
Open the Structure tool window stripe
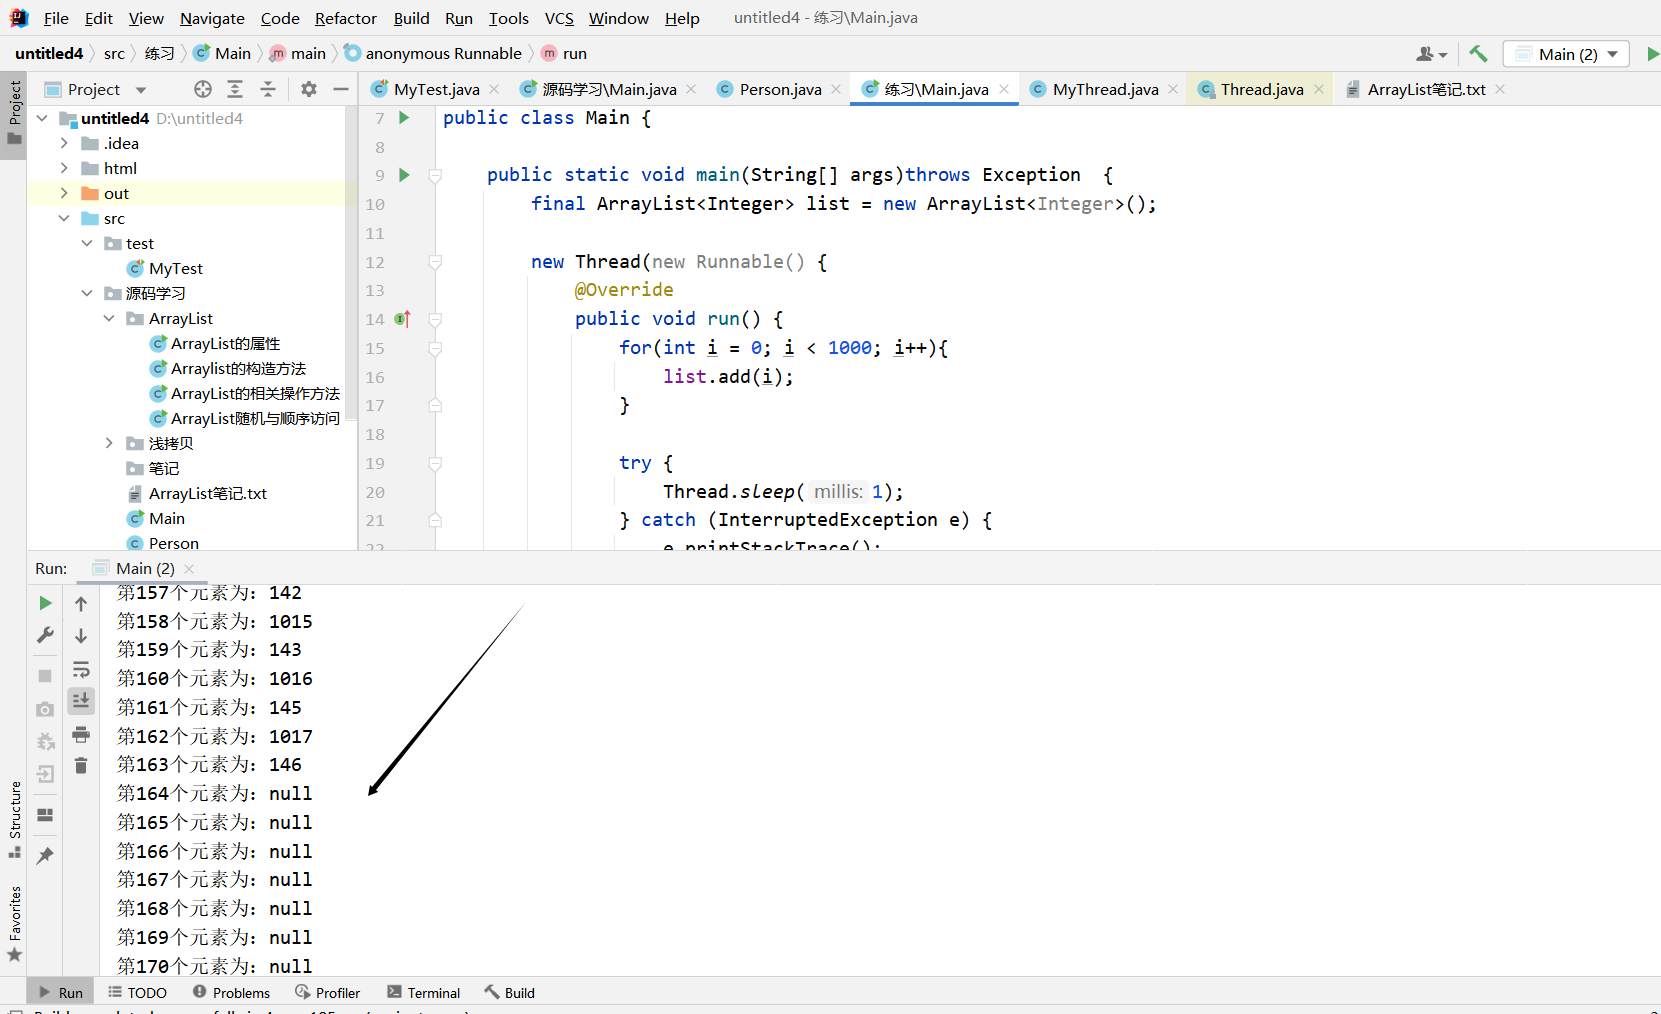click(14, 819)
